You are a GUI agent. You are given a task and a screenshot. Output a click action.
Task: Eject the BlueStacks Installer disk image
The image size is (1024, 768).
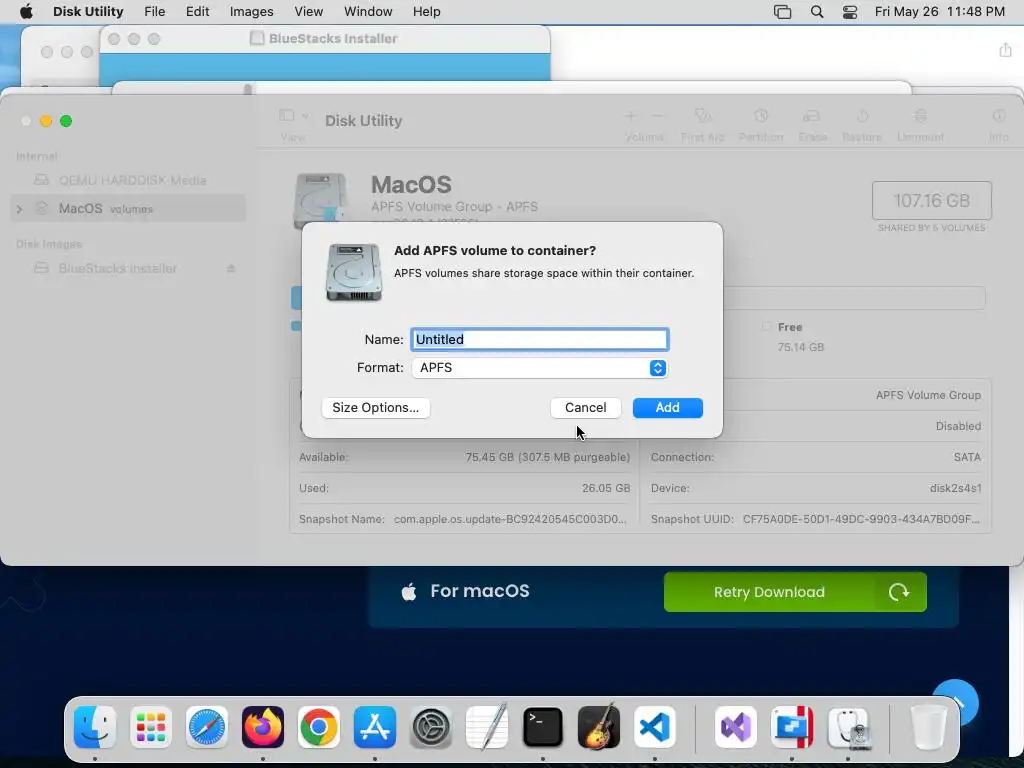pyautogui.click(x=231, y=268)
